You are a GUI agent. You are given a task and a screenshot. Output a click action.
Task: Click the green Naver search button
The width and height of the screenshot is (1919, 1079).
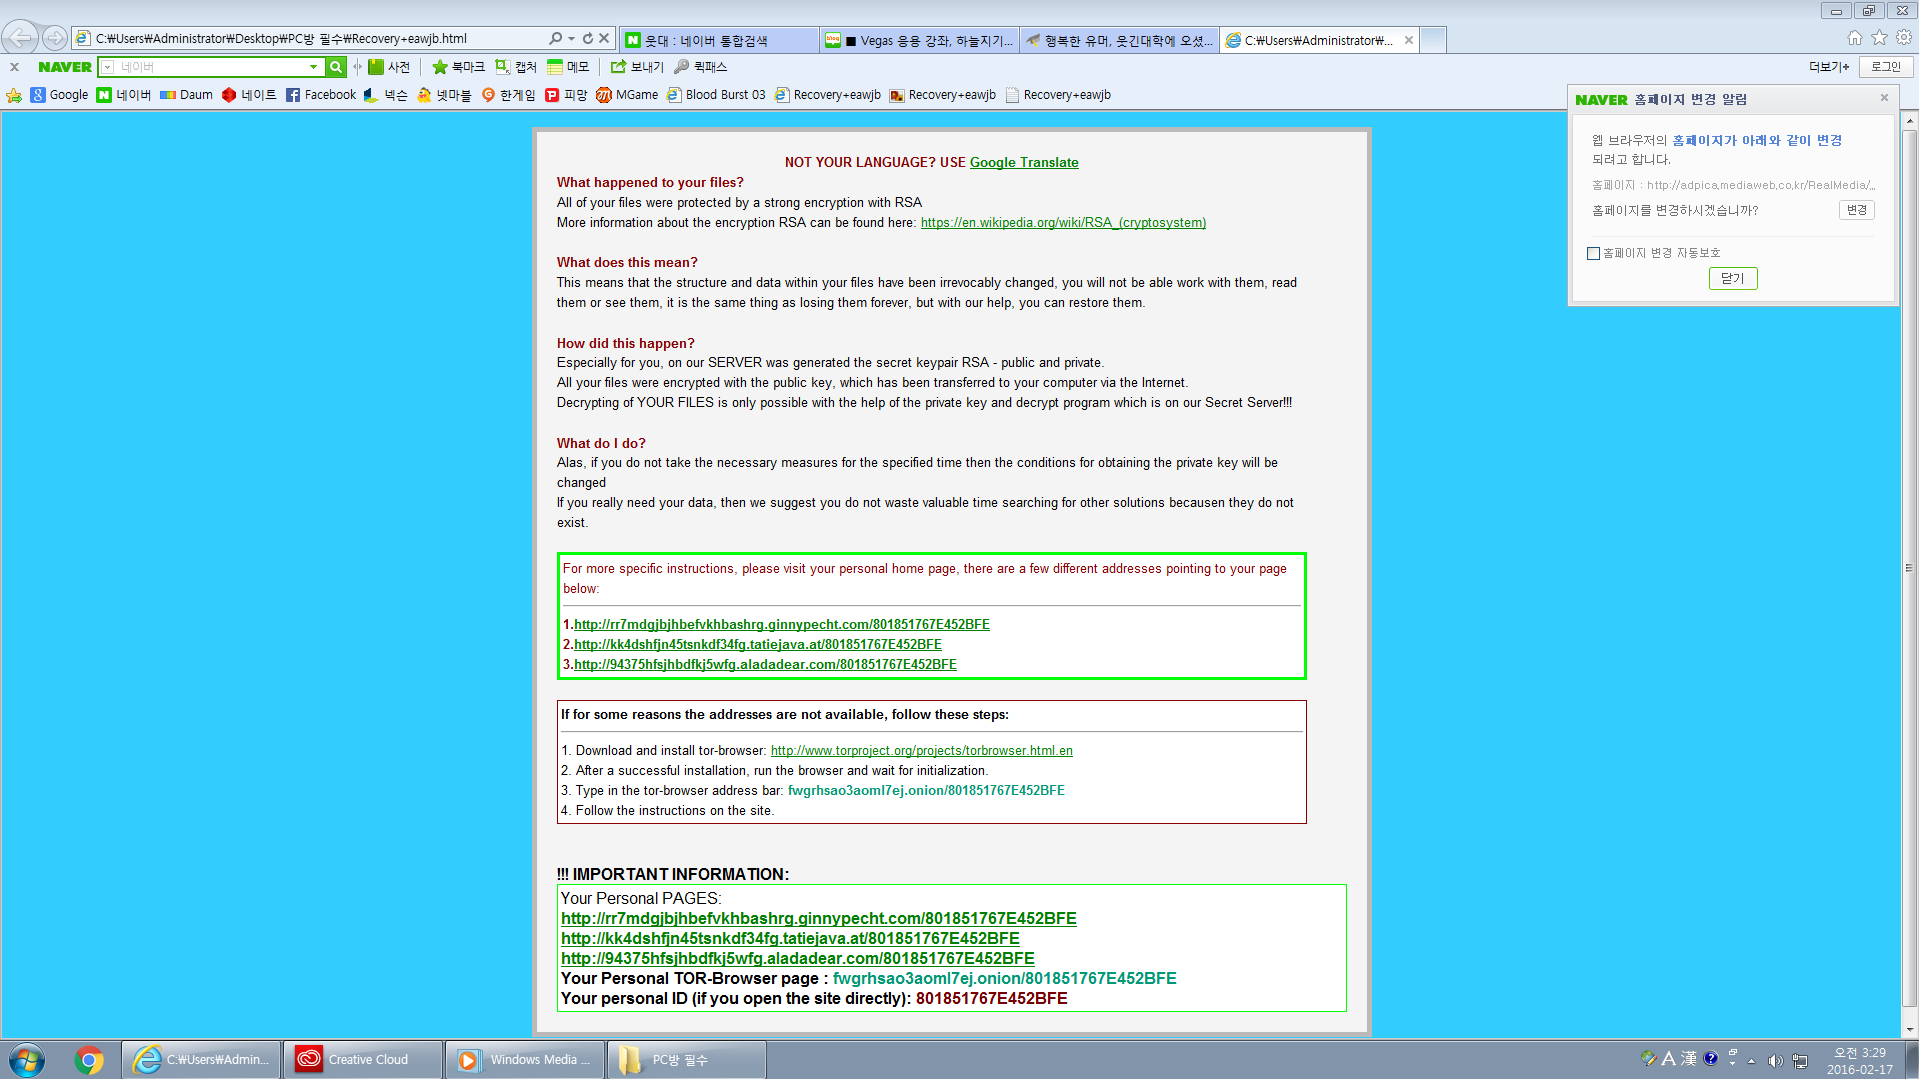336,67
